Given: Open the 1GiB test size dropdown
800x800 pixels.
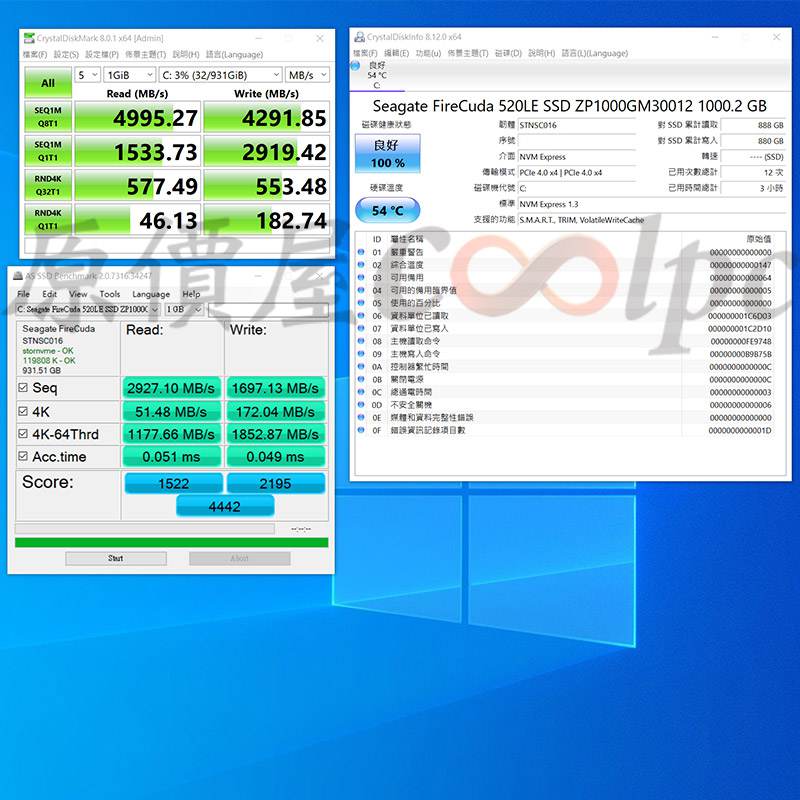Looking at the screenshot, I should (x=129, y=75).
